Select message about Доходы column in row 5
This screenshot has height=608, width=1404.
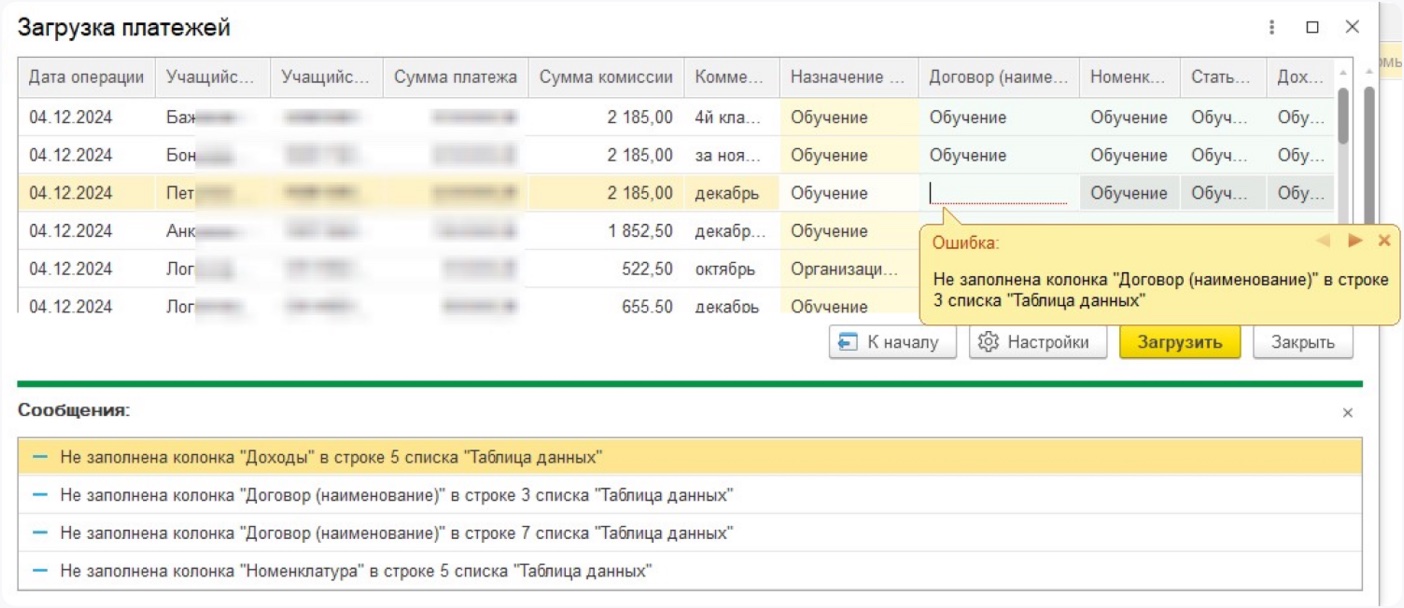(690, 457)
